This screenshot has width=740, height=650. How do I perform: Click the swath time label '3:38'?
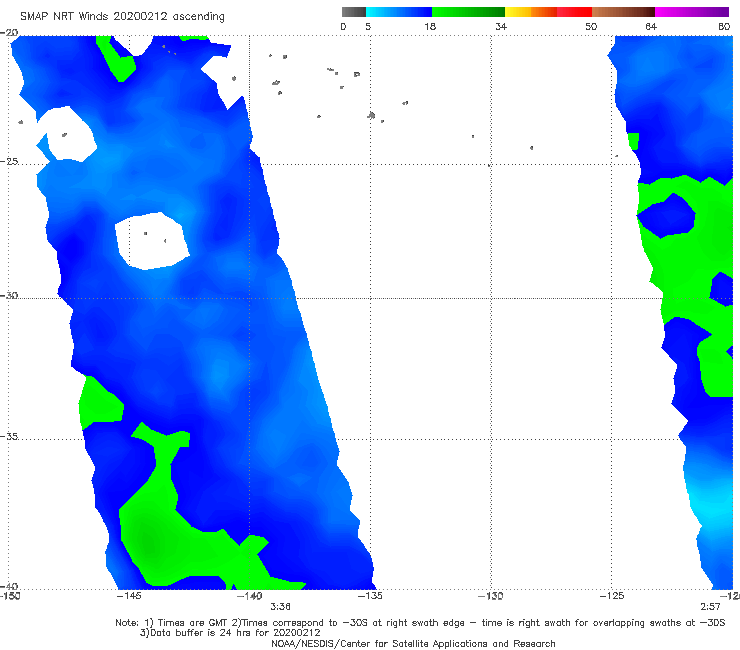280,607
